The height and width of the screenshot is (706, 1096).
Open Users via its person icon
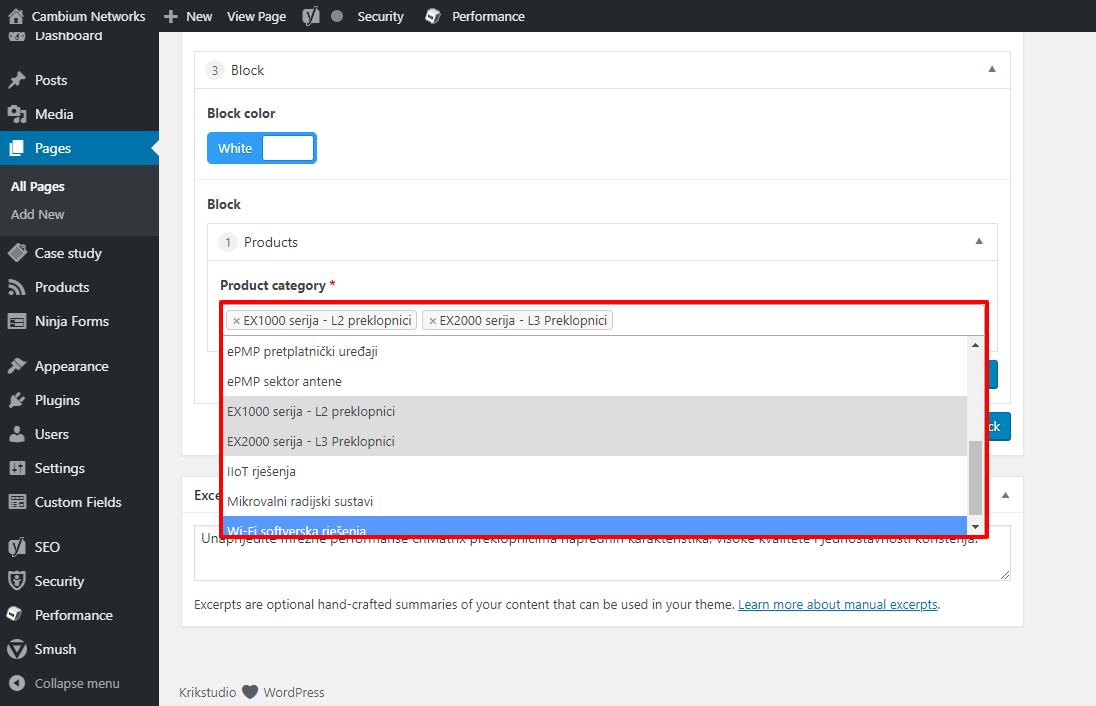tap(17, 434)
